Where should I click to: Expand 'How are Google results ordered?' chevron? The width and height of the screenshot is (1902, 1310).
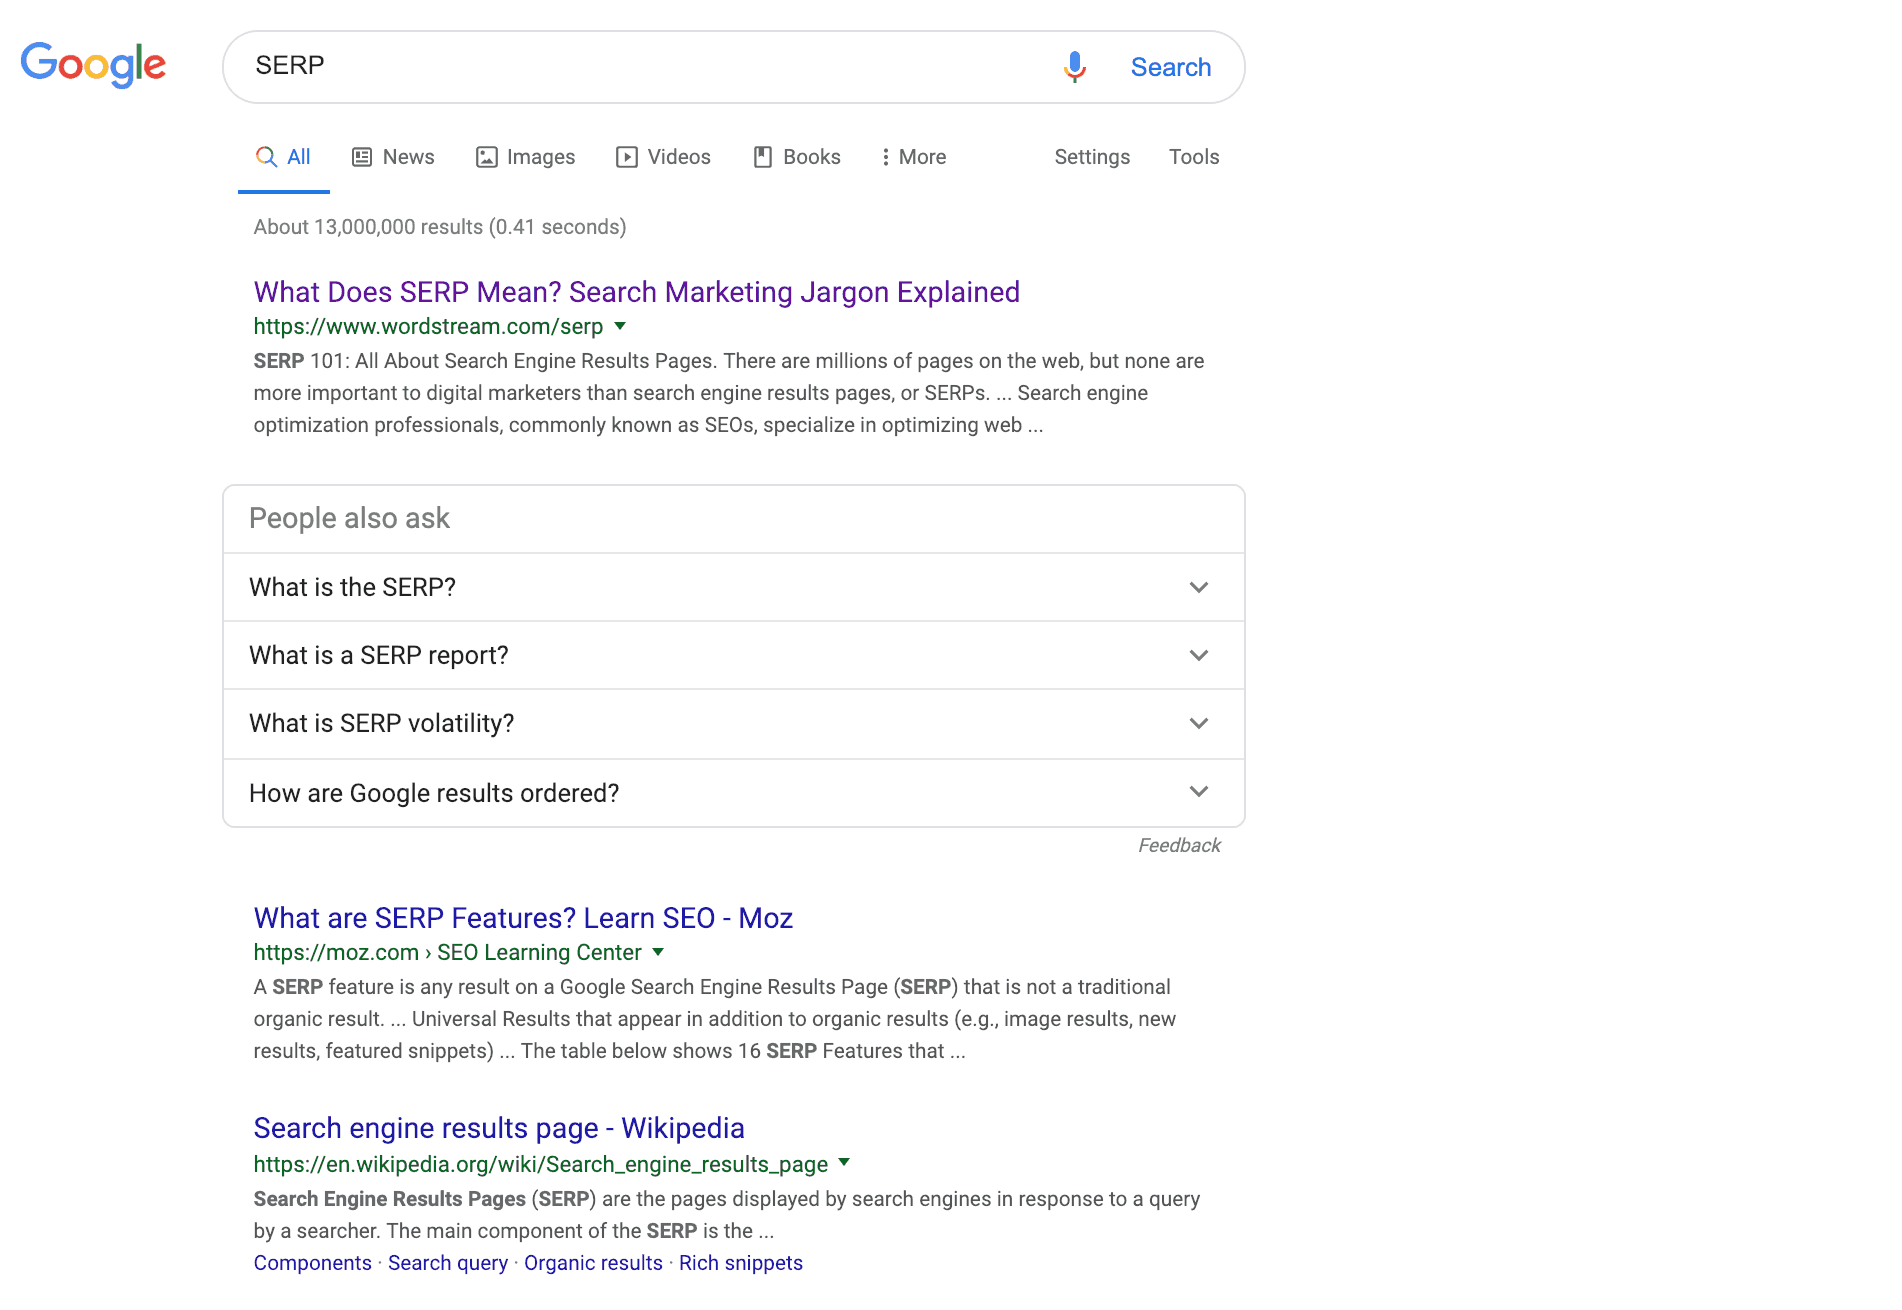1198,791
